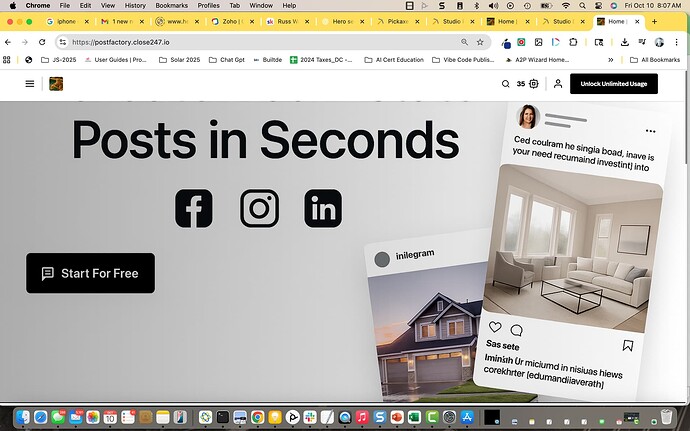
Task: Open the User Guides | Pro... bookmark
Action: (x=116, y=60)
